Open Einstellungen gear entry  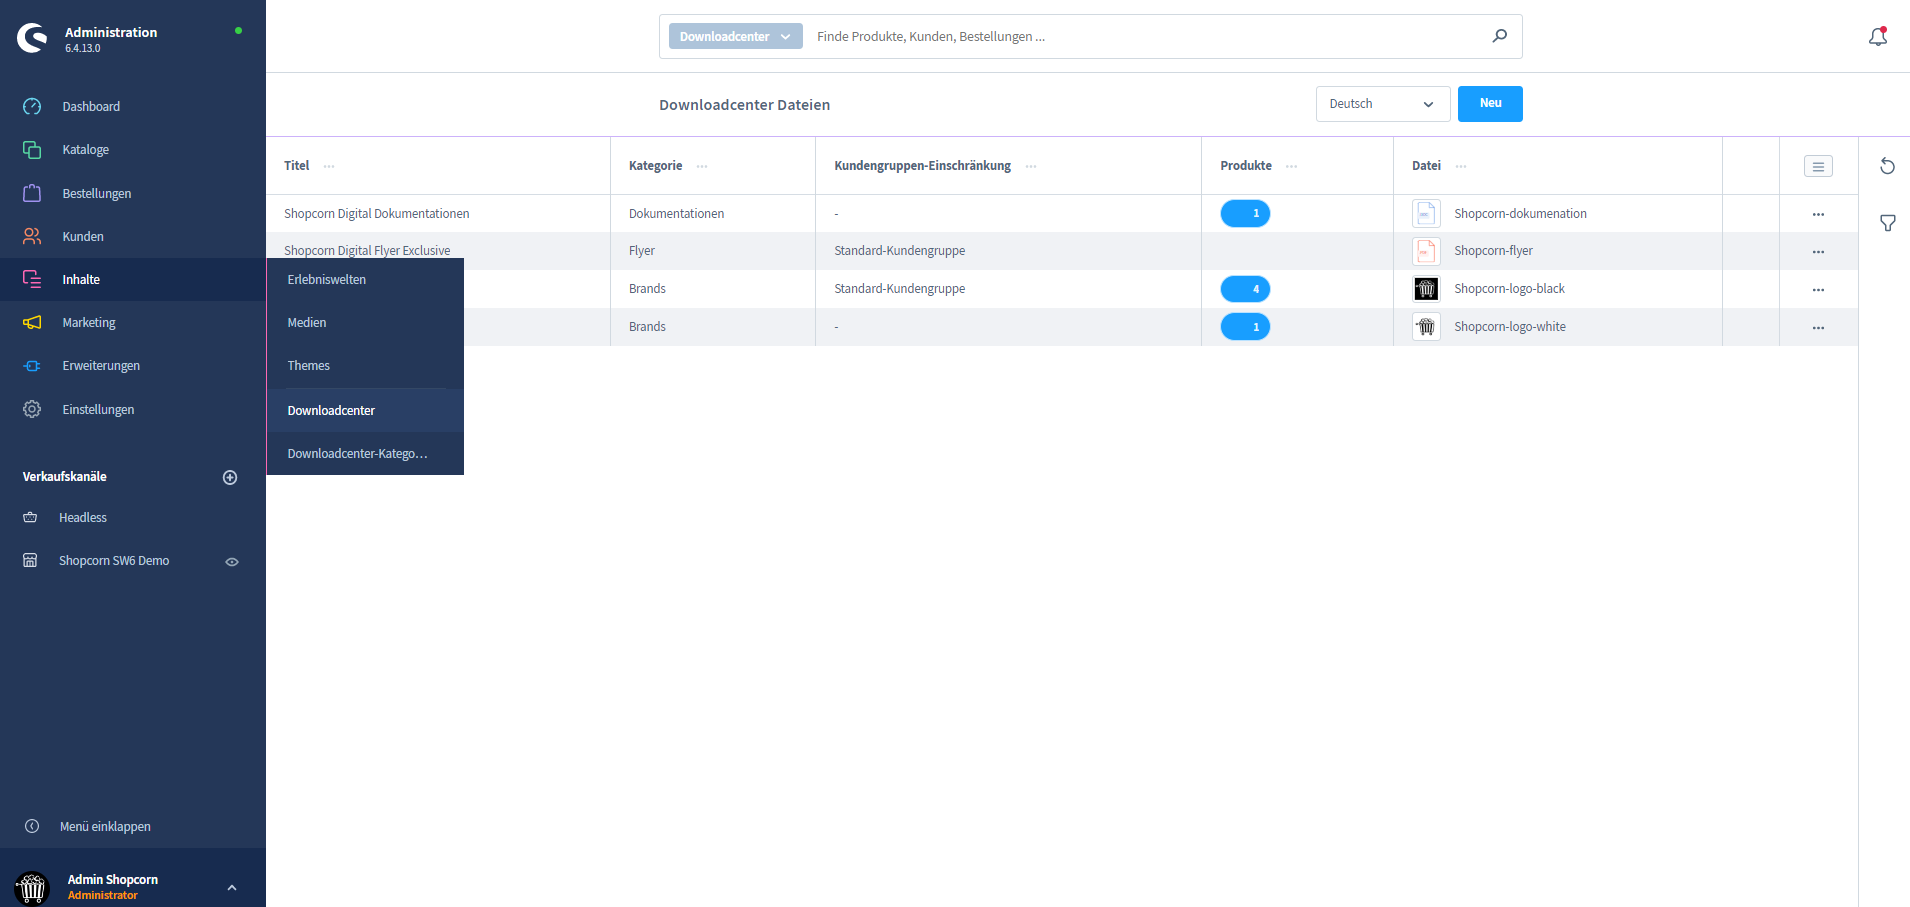(98, 409)
